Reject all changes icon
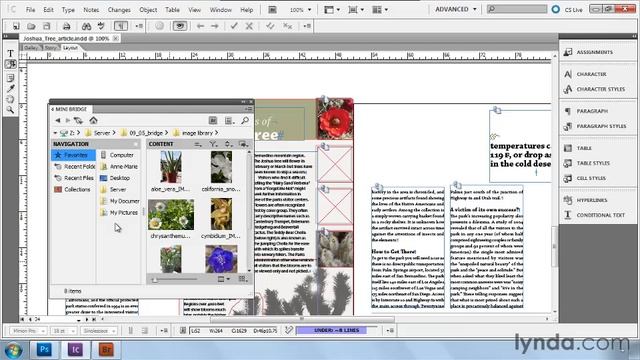Image resolution: width=640 pixels, height=360 pixels. click(287, 26)
